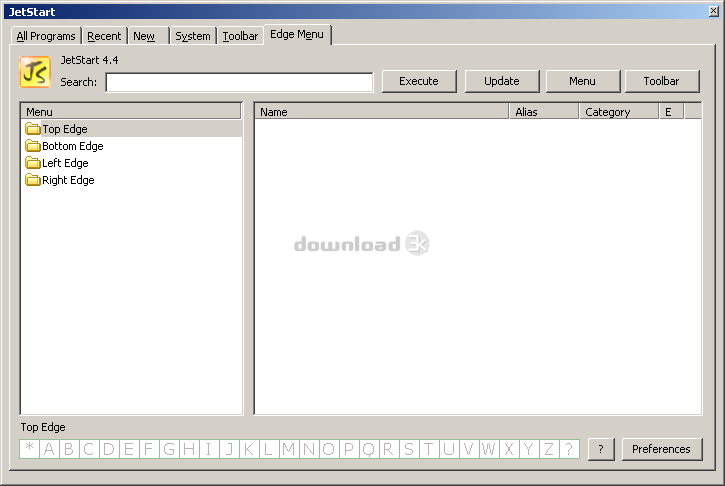This screenshot has width=725, height=486.
Task: Open Preferences
Action: [x=662, y=449]
